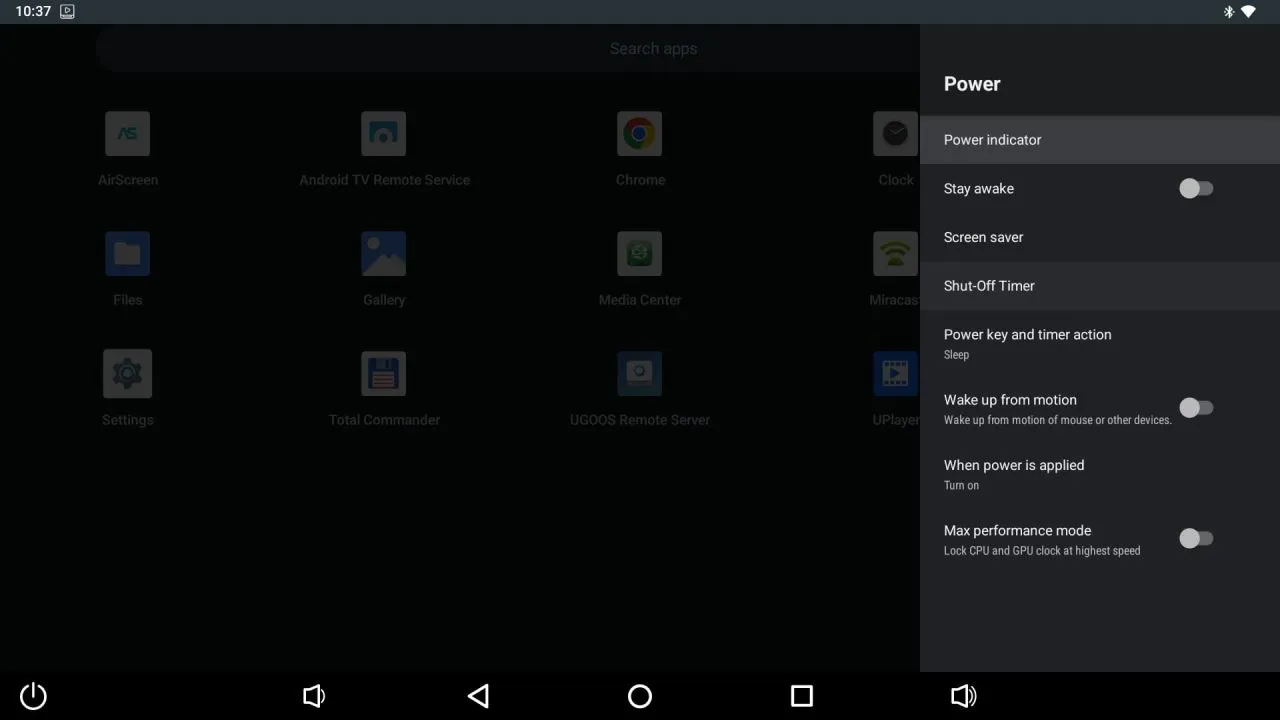Open Total Commander
1280x720 pixels.
click(384, 373)
